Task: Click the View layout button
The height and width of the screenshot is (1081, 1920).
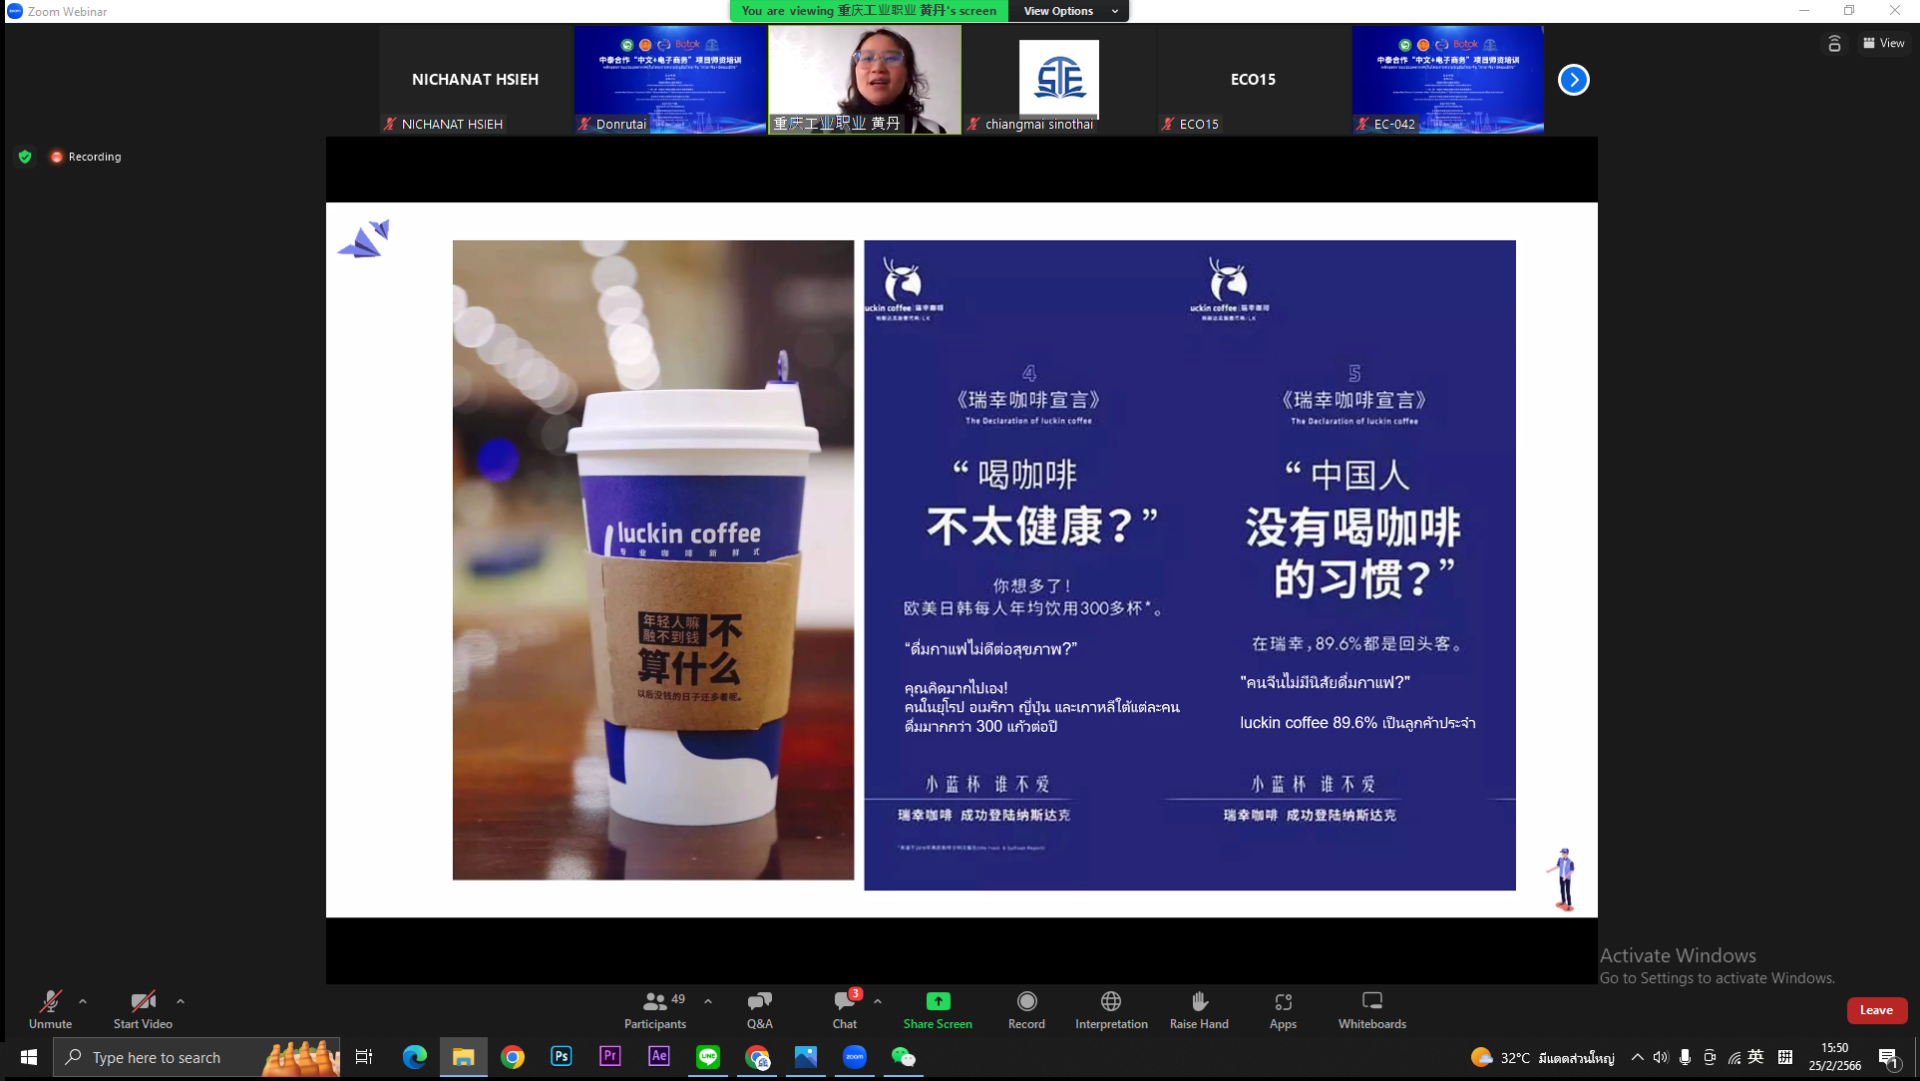Action: tap(1883, 43)
